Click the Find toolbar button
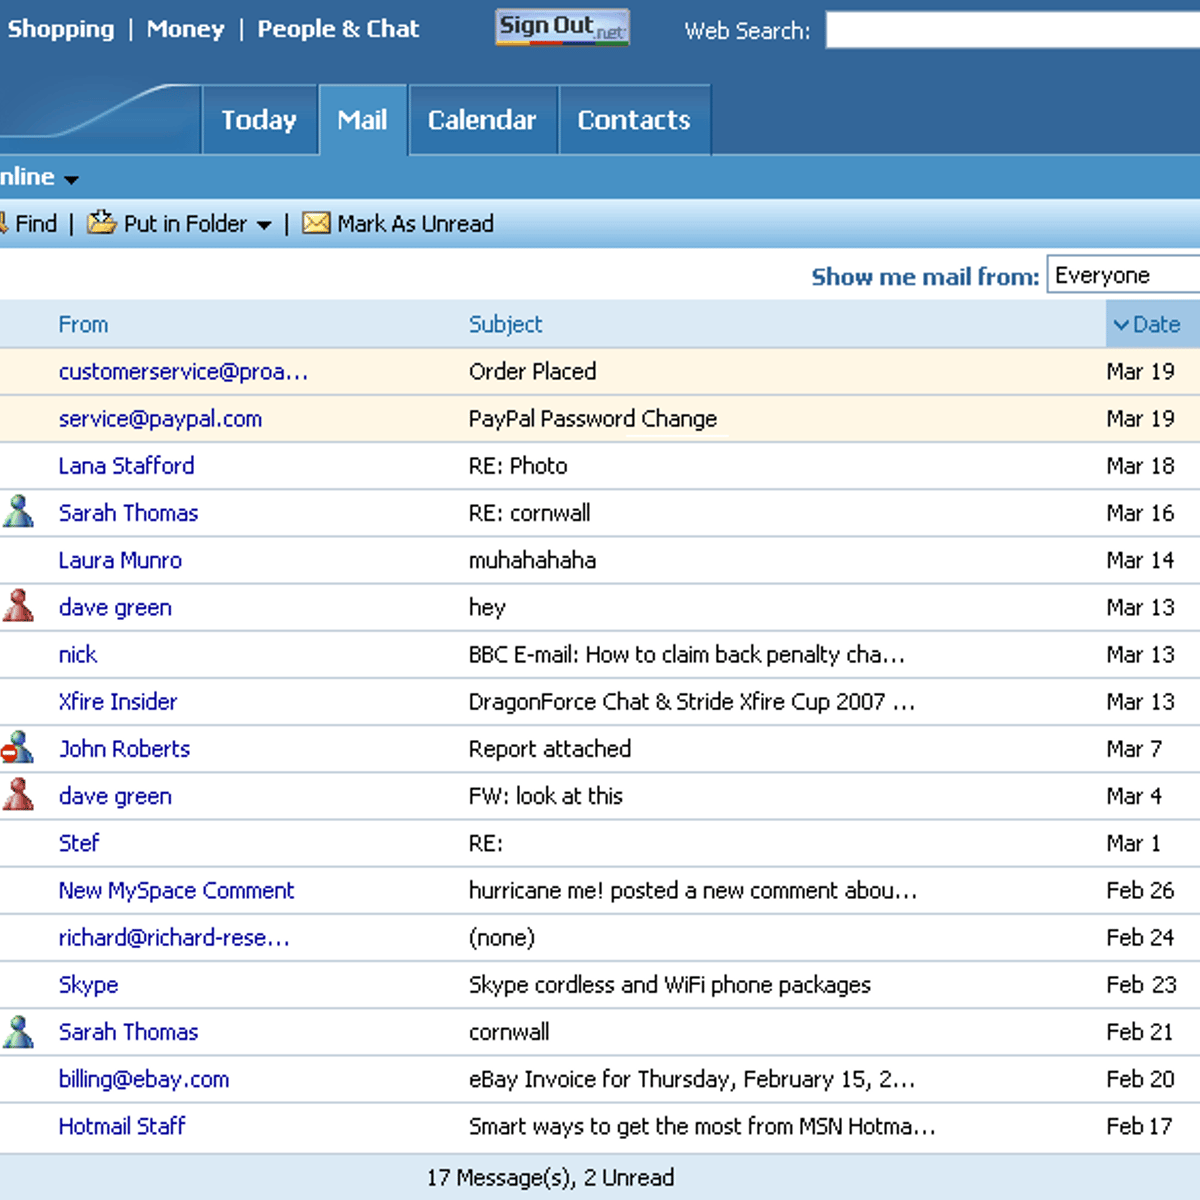1200x1200 pixels. point(30,223)
